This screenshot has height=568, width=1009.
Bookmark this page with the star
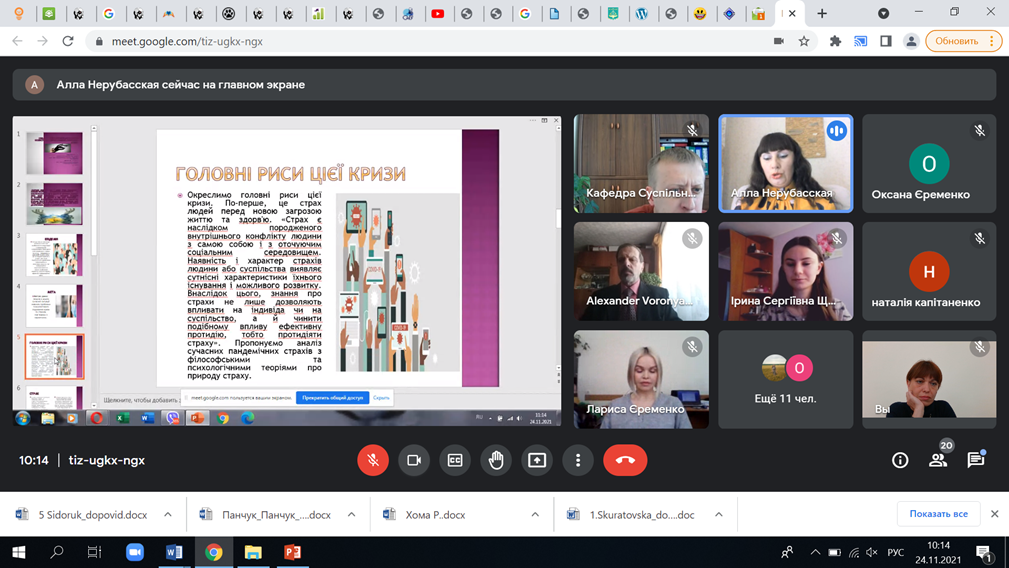coord(804,41)
